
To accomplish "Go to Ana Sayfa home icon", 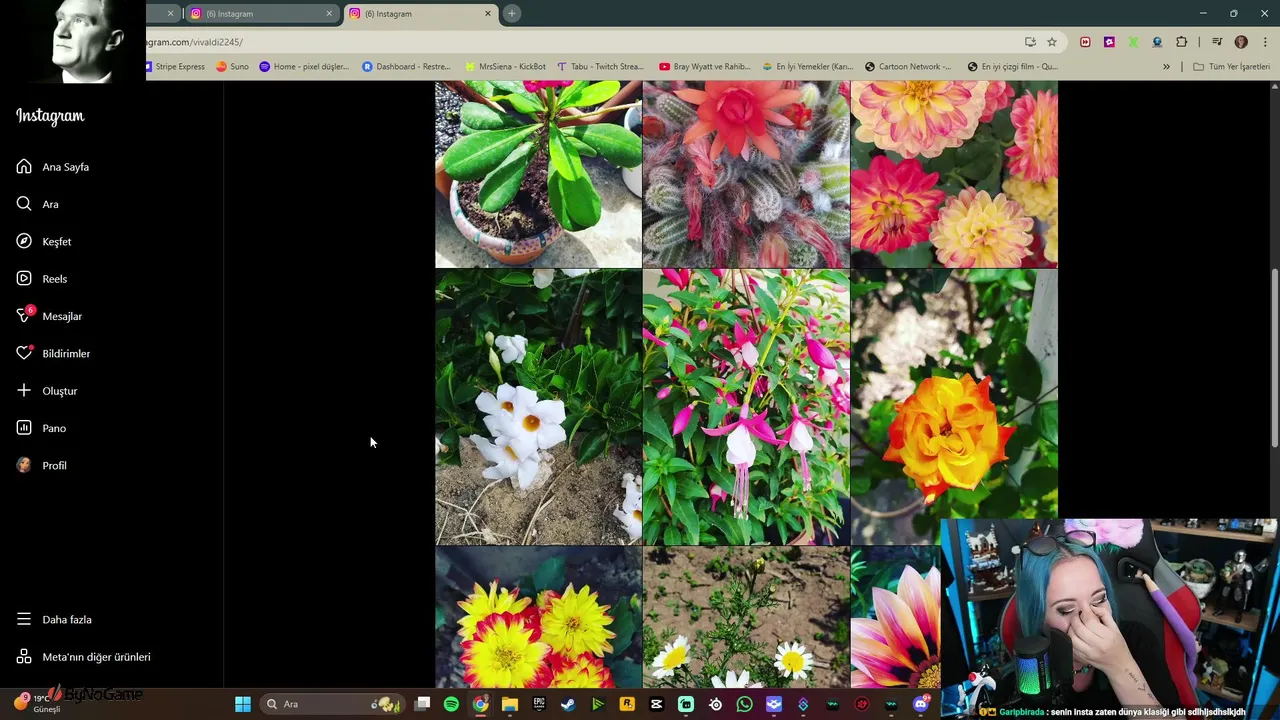I will 24,167.
